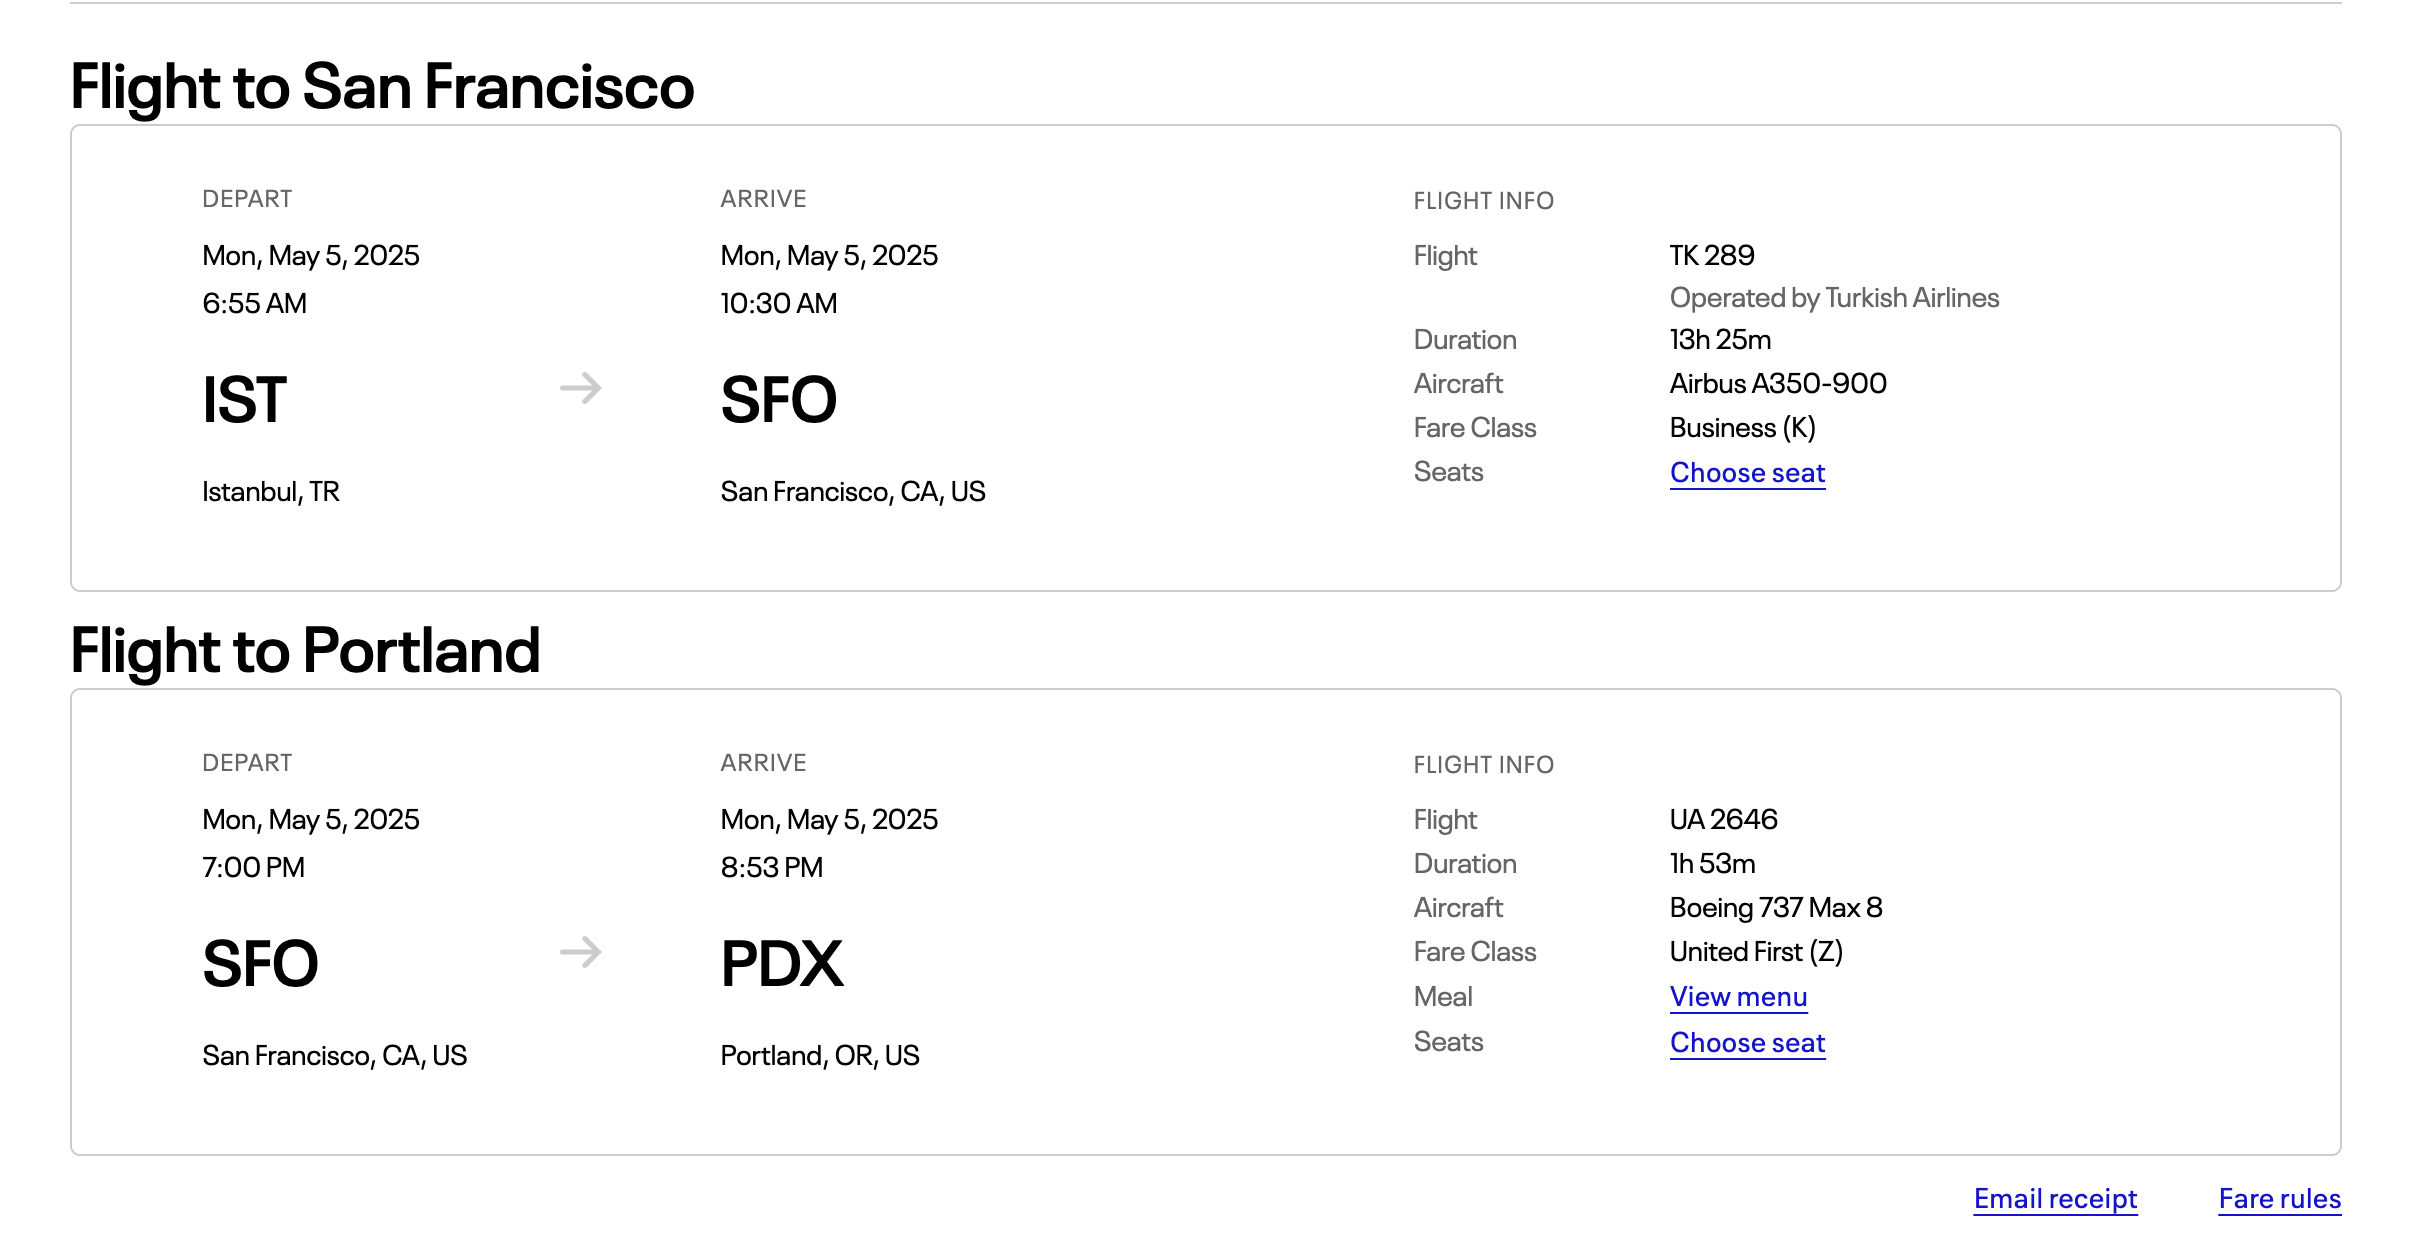
Task: Click the Airbus A350-900 aircraft text
Action: coord(1778,384)
